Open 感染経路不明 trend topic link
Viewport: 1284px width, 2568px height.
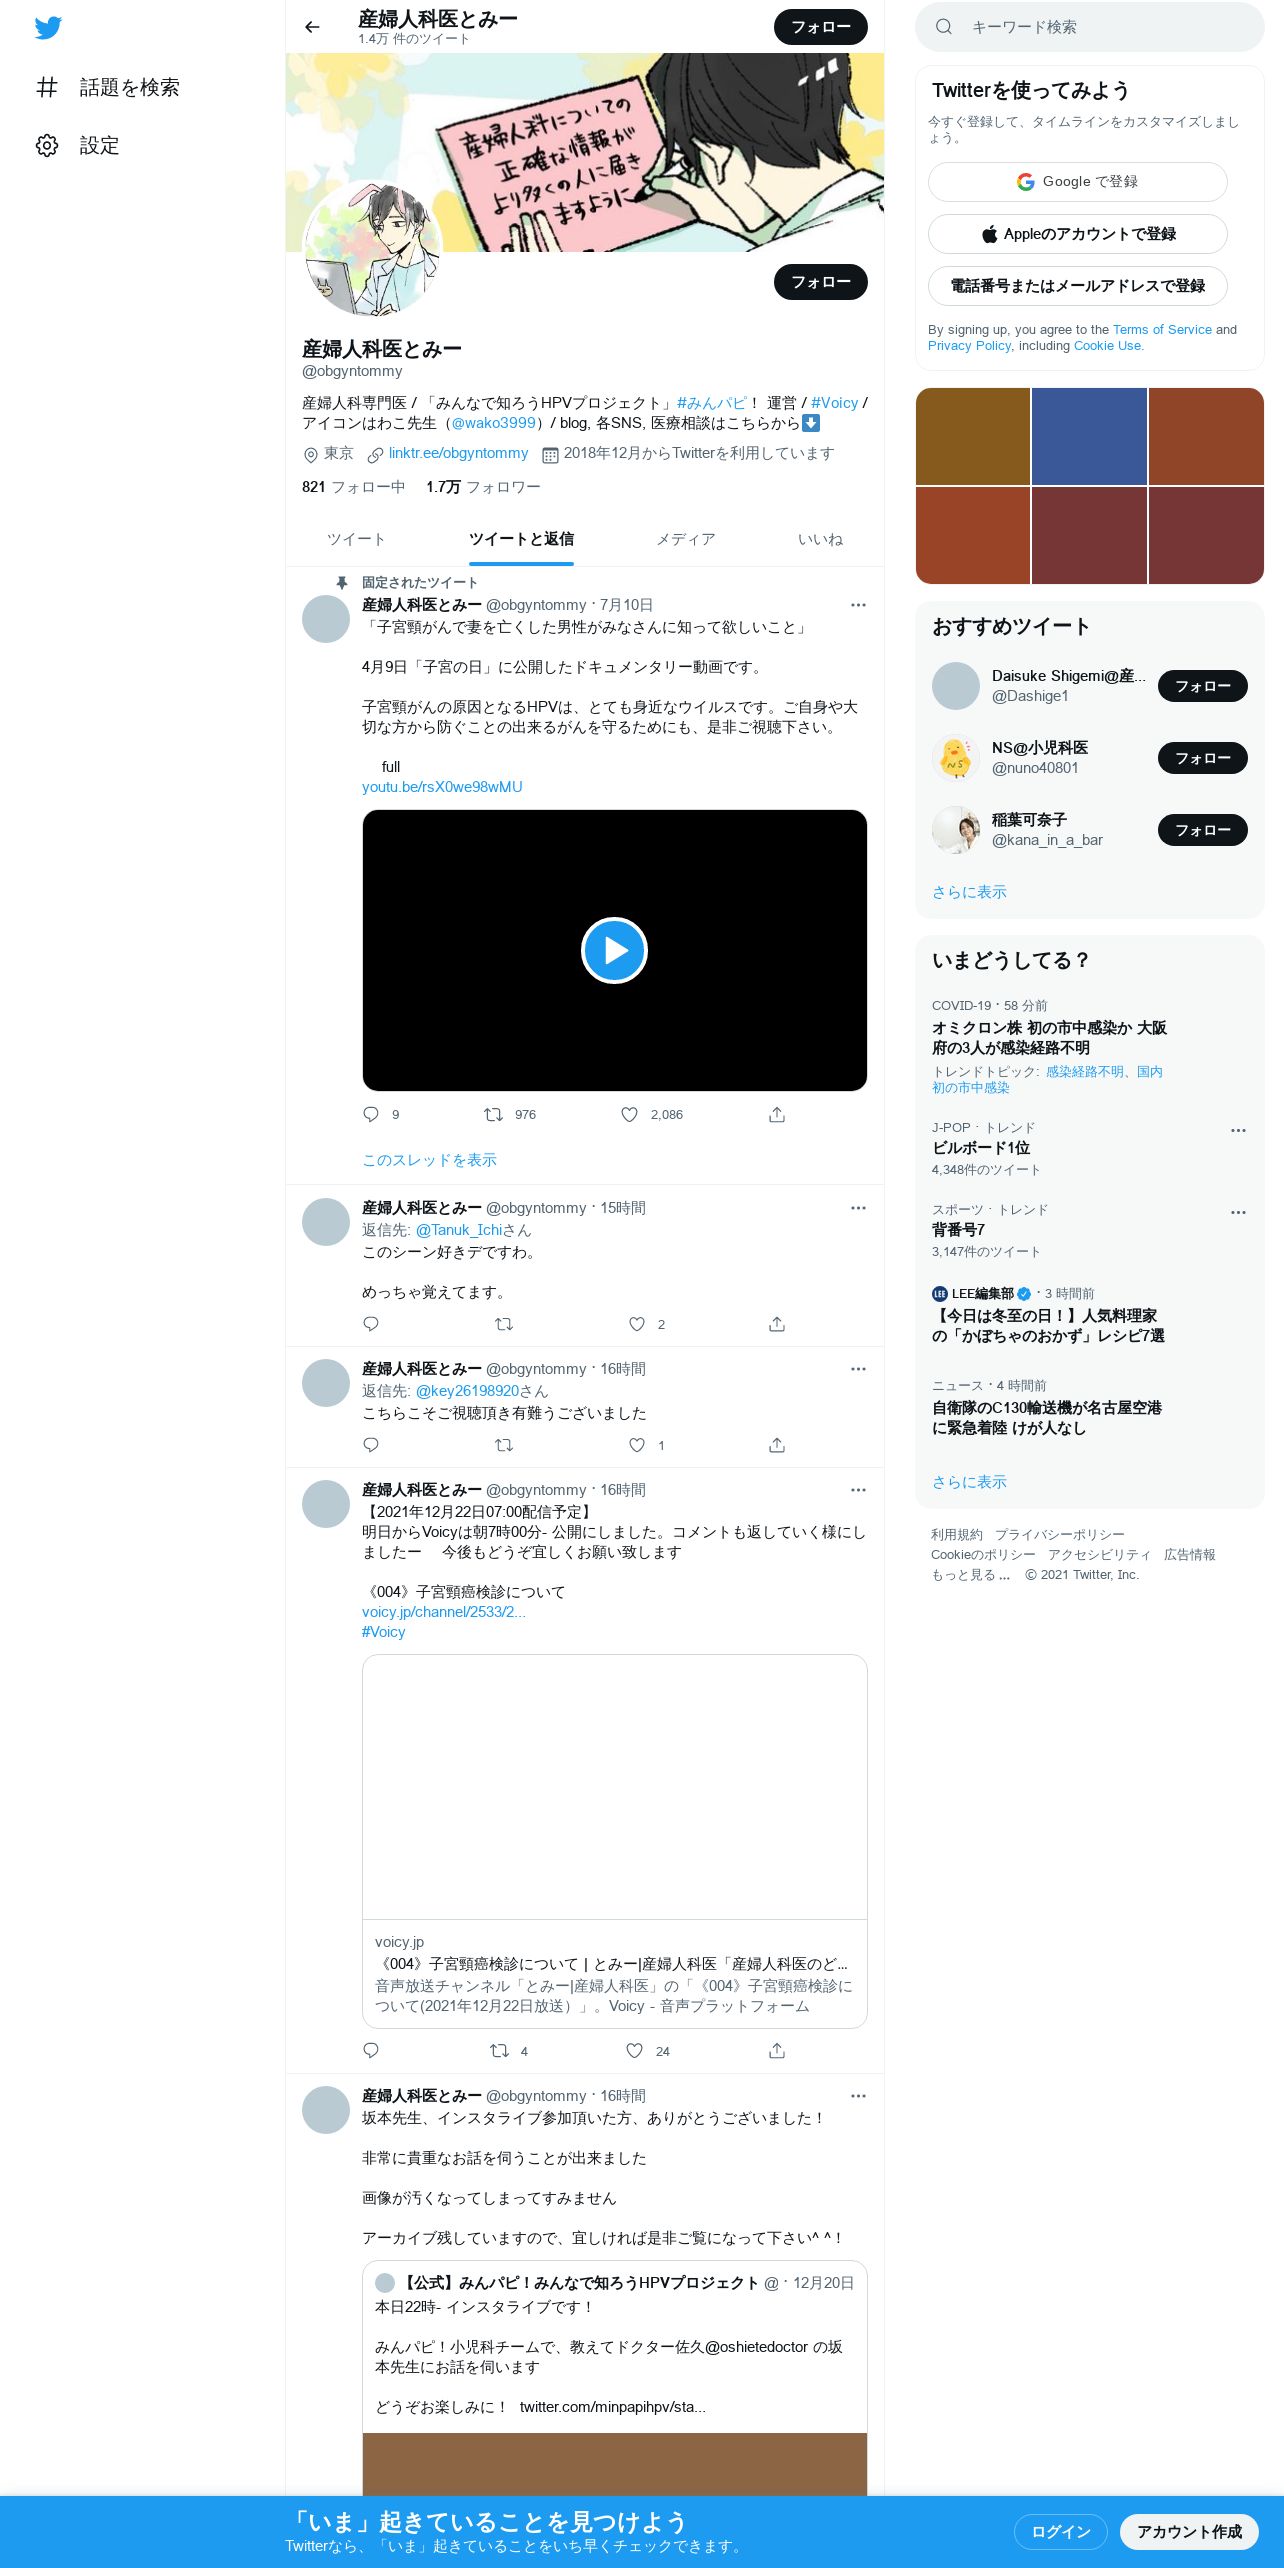click(1085, 1072)
